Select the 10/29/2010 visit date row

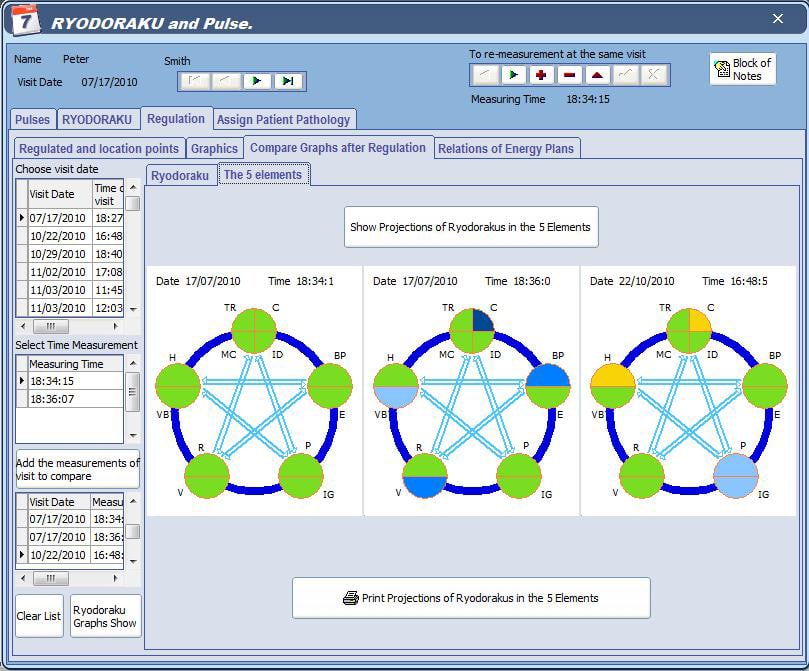pyautogui.click(x=58, y=254)
